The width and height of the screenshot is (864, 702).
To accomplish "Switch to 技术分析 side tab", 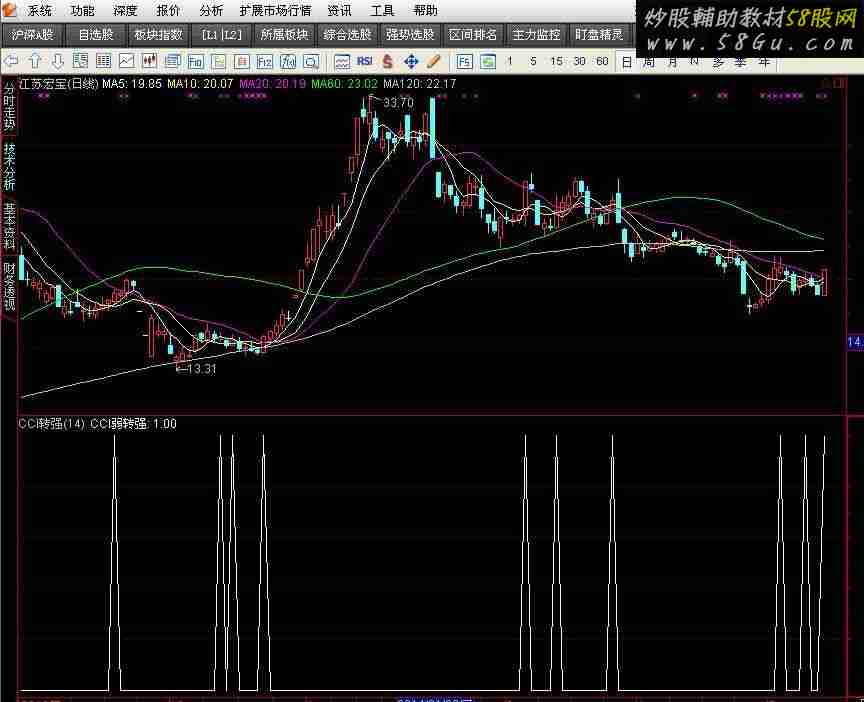I will [9, 166].
